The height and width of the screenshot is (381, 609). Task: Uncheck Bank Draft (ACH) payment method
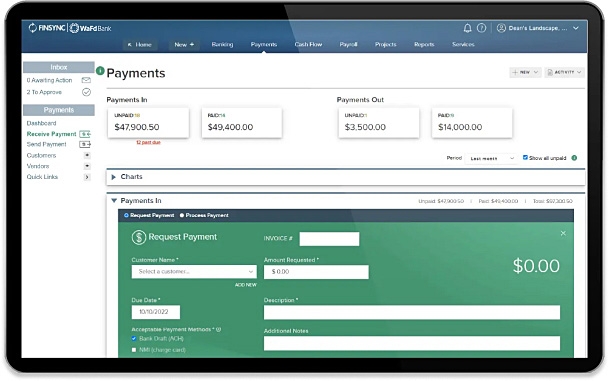134,338
